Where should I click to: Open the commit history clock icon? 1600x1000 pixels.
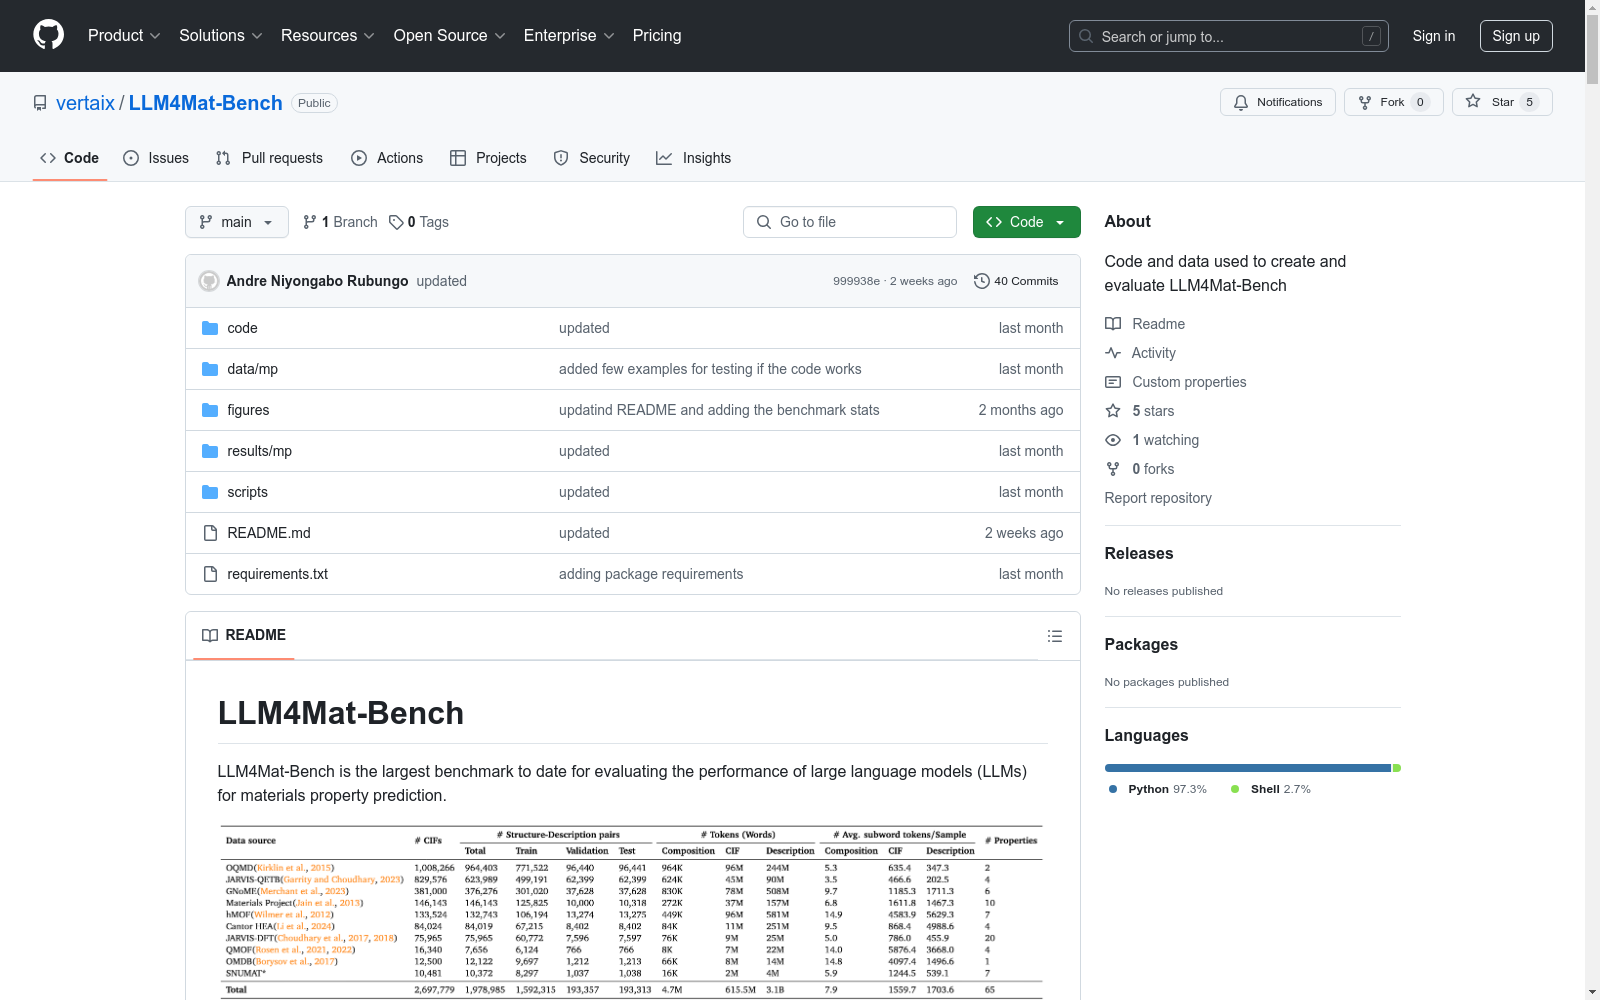tap(982, 281)
